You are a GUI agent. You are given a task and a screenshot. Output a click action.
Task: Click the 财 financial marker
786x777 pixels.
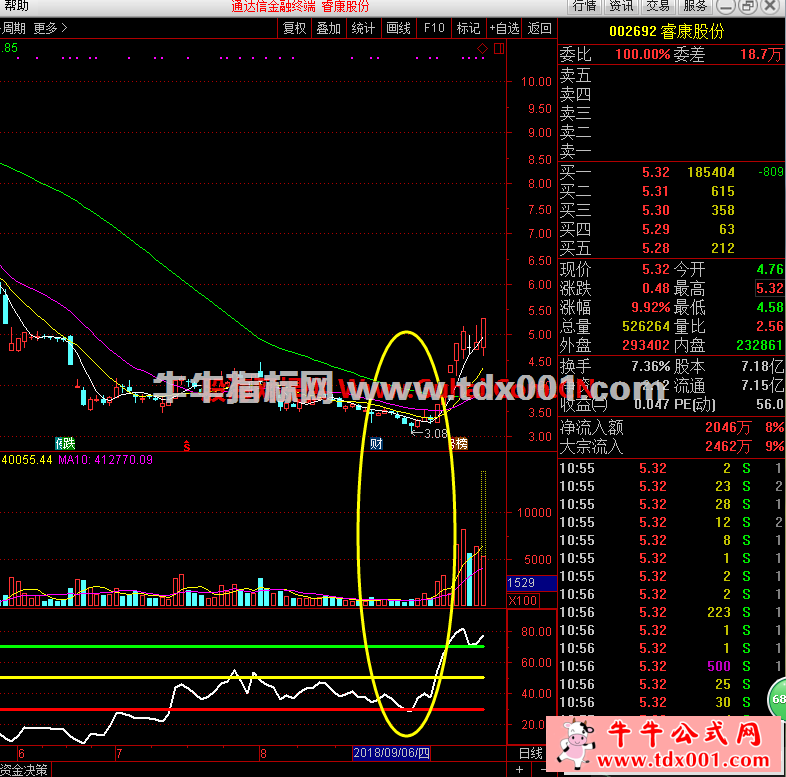click(x=376, y=443)
